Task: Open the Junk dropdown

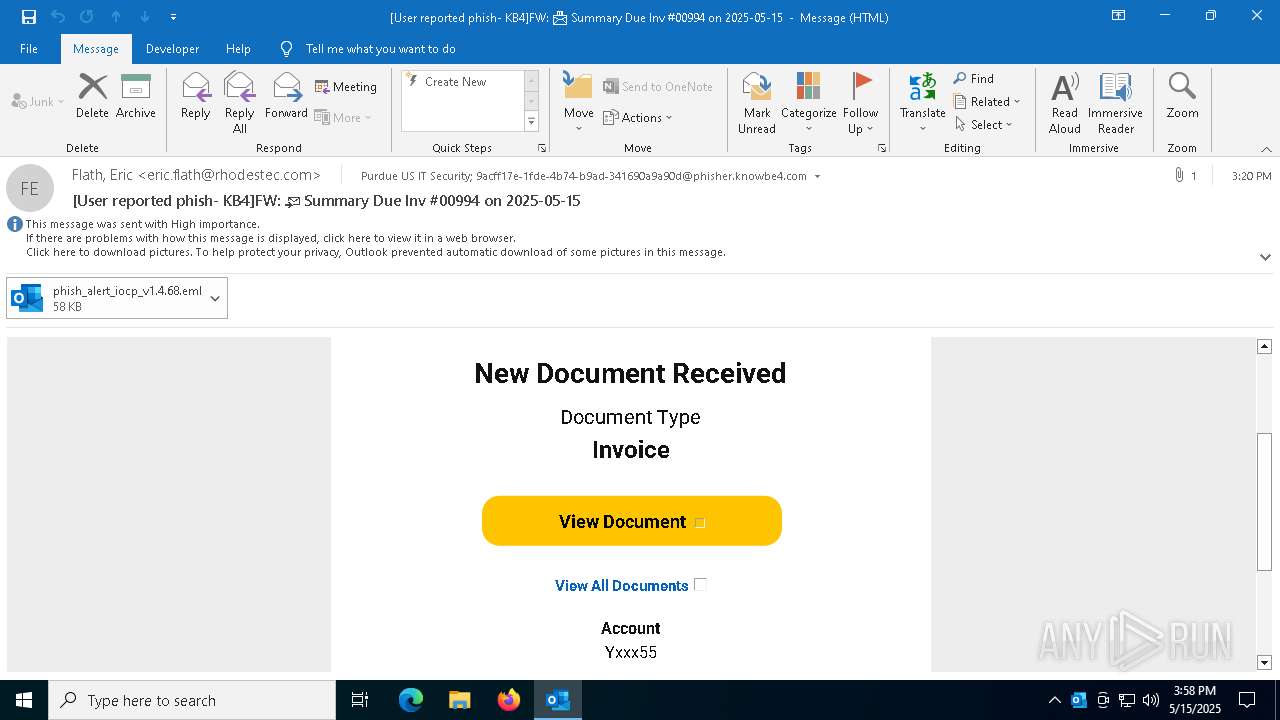Action: pyautogui.click(x=38, y=101)
